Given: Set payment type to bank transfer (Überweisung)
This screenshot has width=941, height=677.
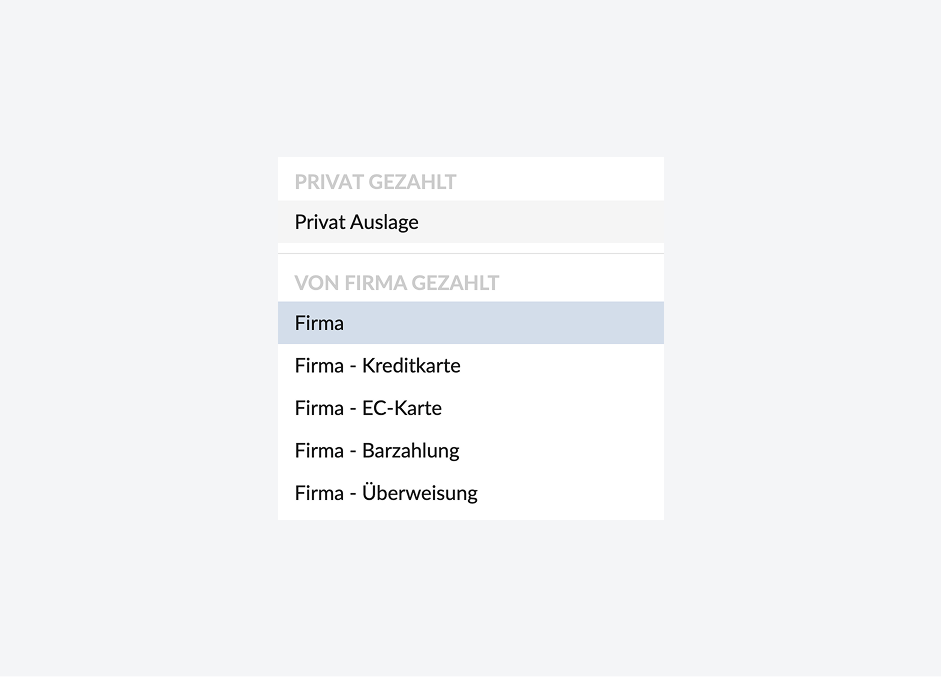Looking at the screenshot, I should [470, 493].
